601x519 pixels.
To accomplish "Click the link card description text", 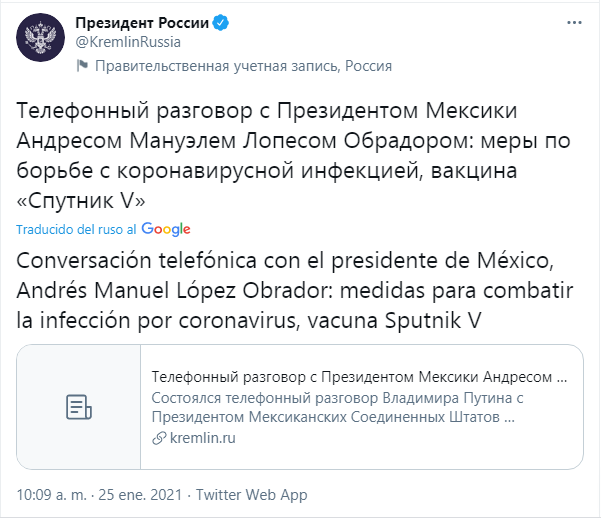I will pyautogui.click(x=337, y=408).
